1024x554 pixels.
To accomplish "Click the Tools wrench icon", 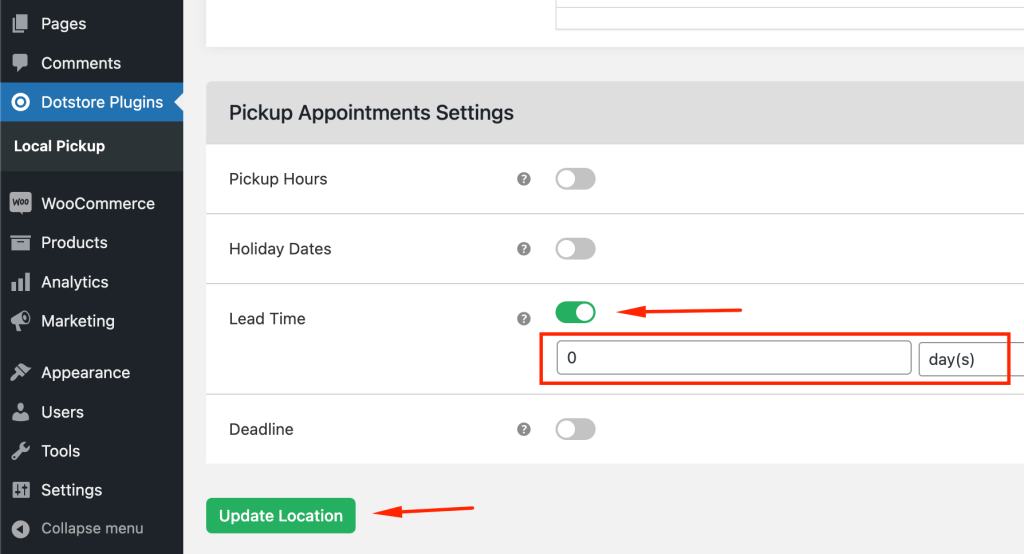I will pyautogui.click(x=20, y=451).
